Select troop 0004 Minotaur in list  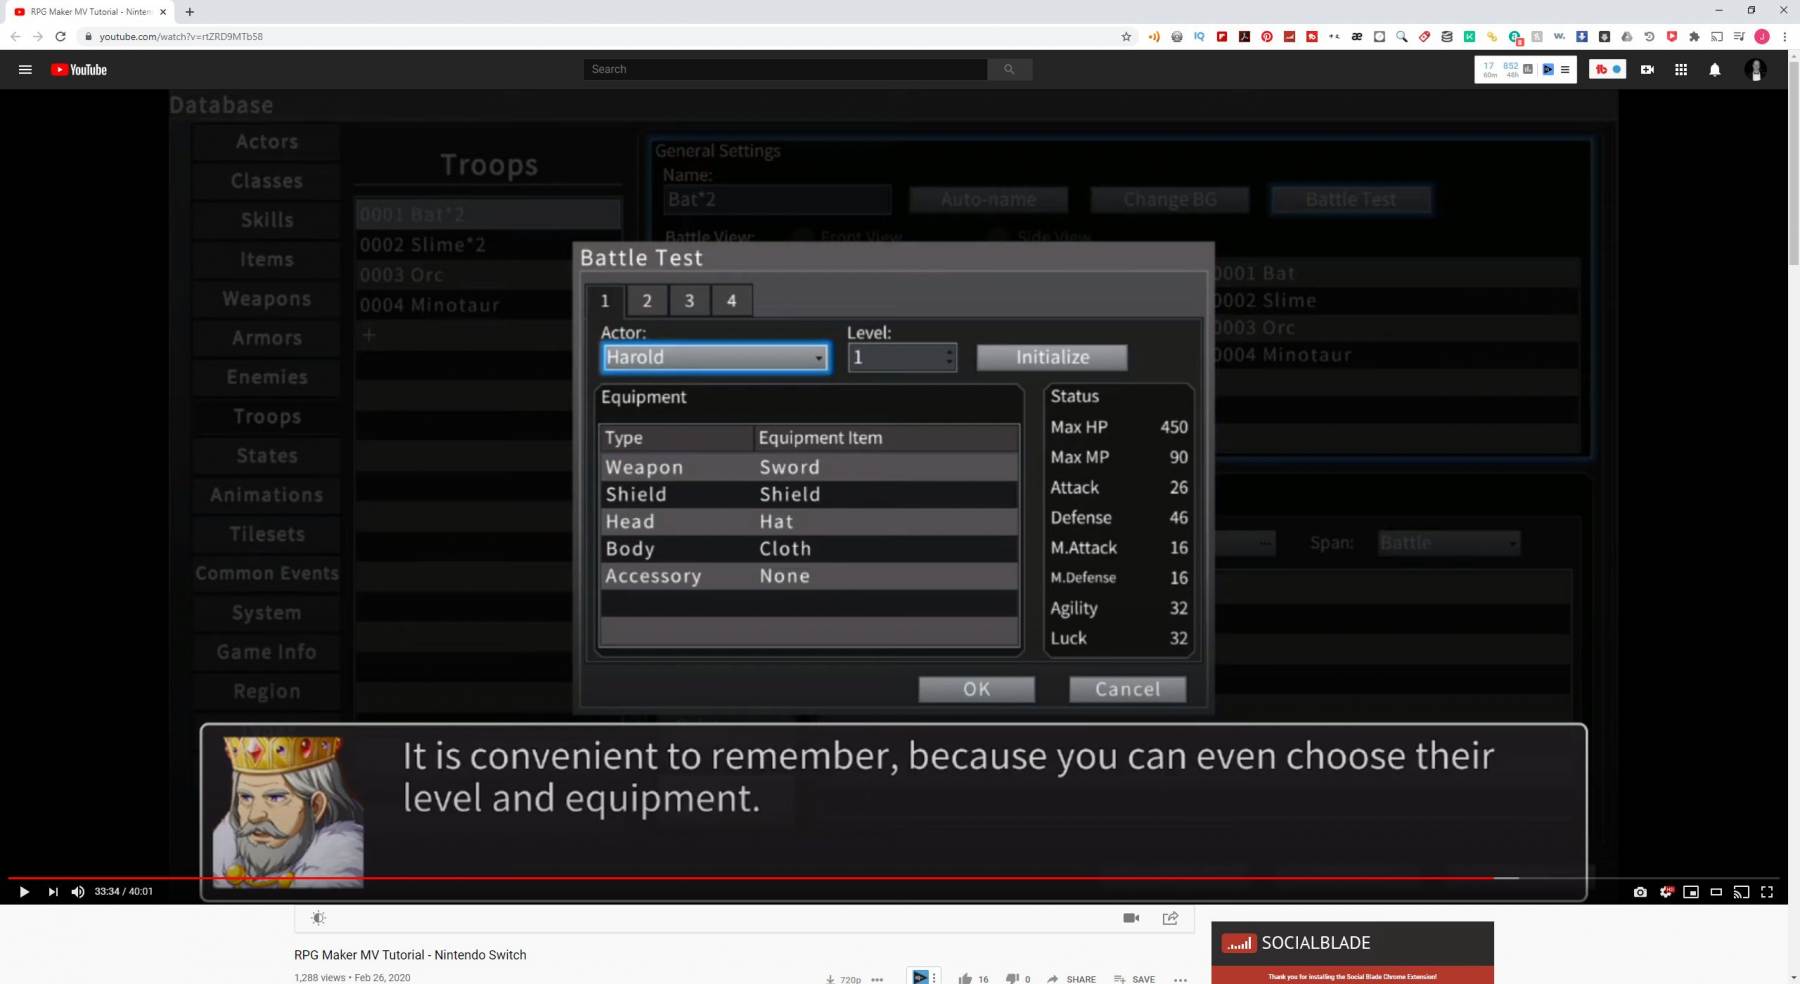pyautogui.click(x=488, y=305)
